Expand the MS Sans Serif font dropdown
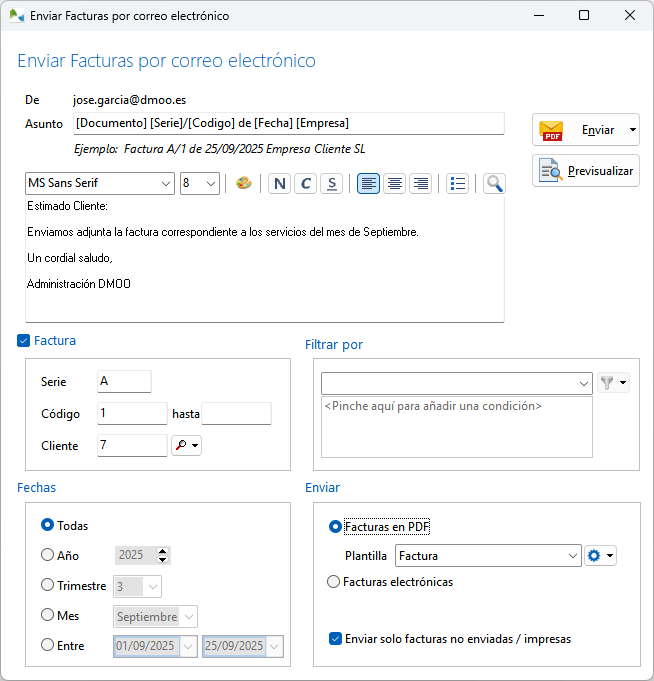 coord(166,184)
